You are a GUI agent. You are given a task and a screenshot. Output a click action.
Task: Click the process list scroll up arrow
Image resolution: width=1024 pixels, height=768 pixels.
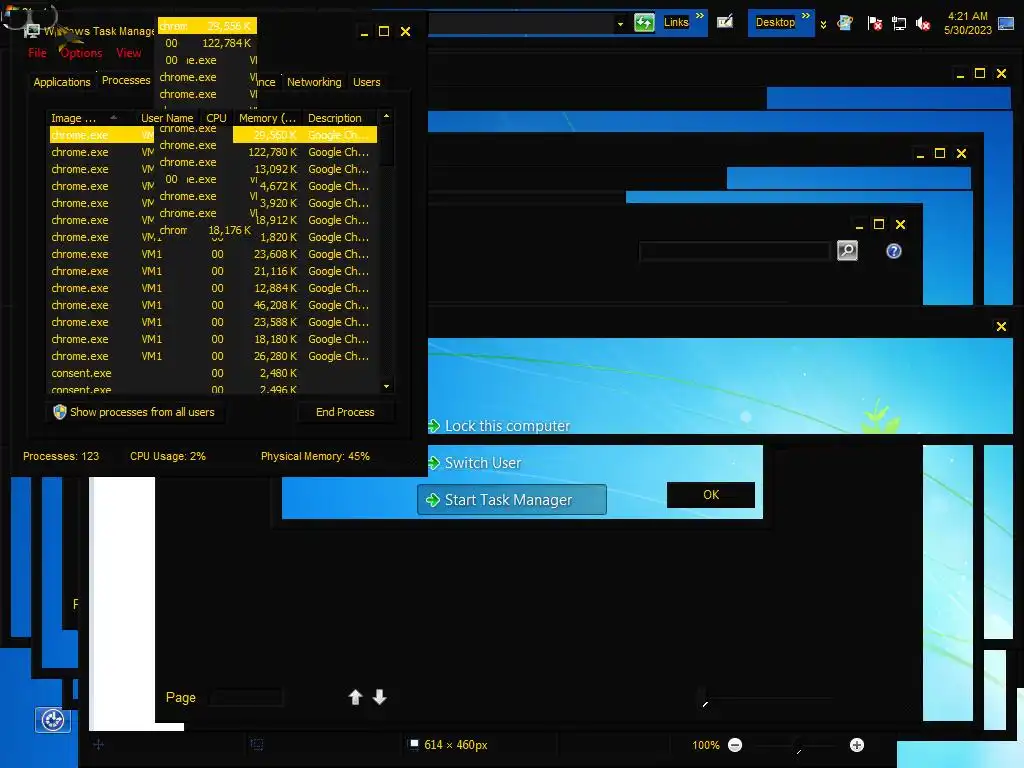387,116
